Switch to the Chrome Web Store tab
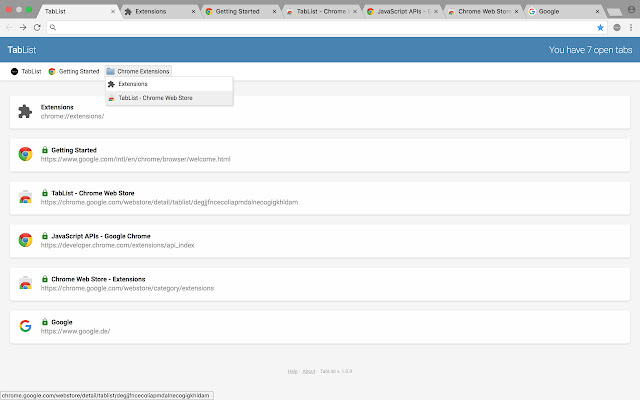The width and height of the screenshot is (640, 400). point(483,11)
